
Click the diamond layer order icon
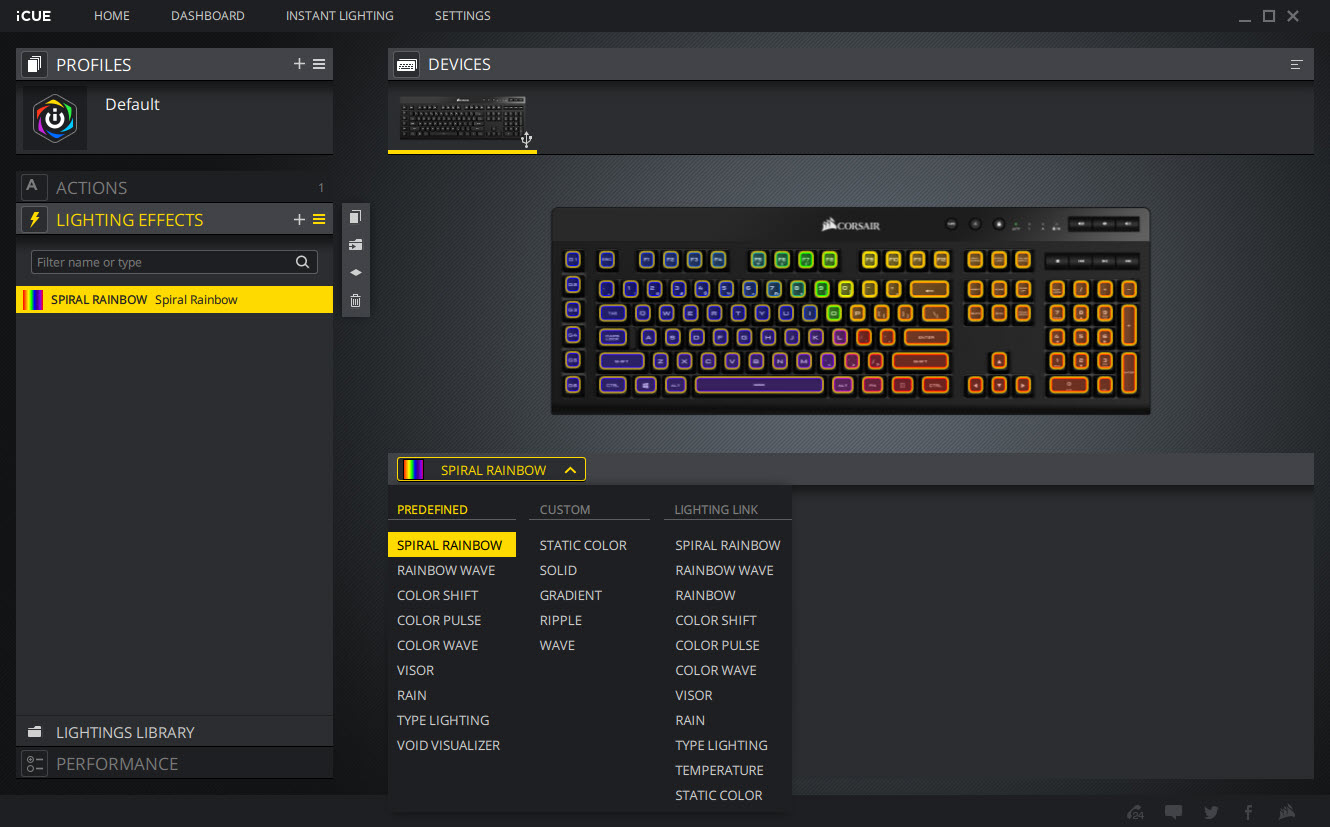pos(355,272)
